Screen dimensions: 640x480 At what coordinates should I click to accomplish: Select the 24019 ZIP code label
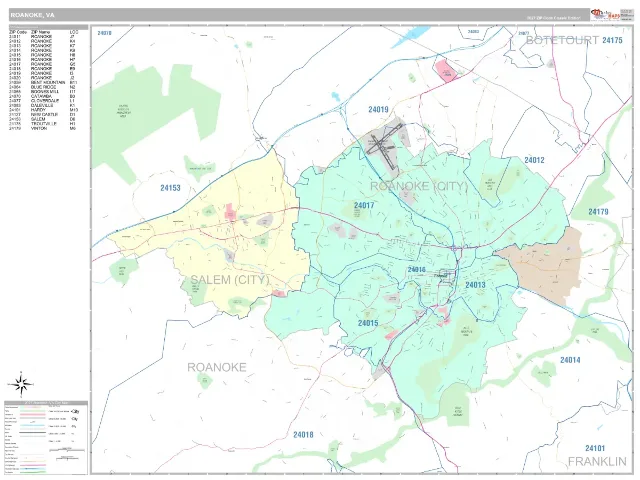378,109
